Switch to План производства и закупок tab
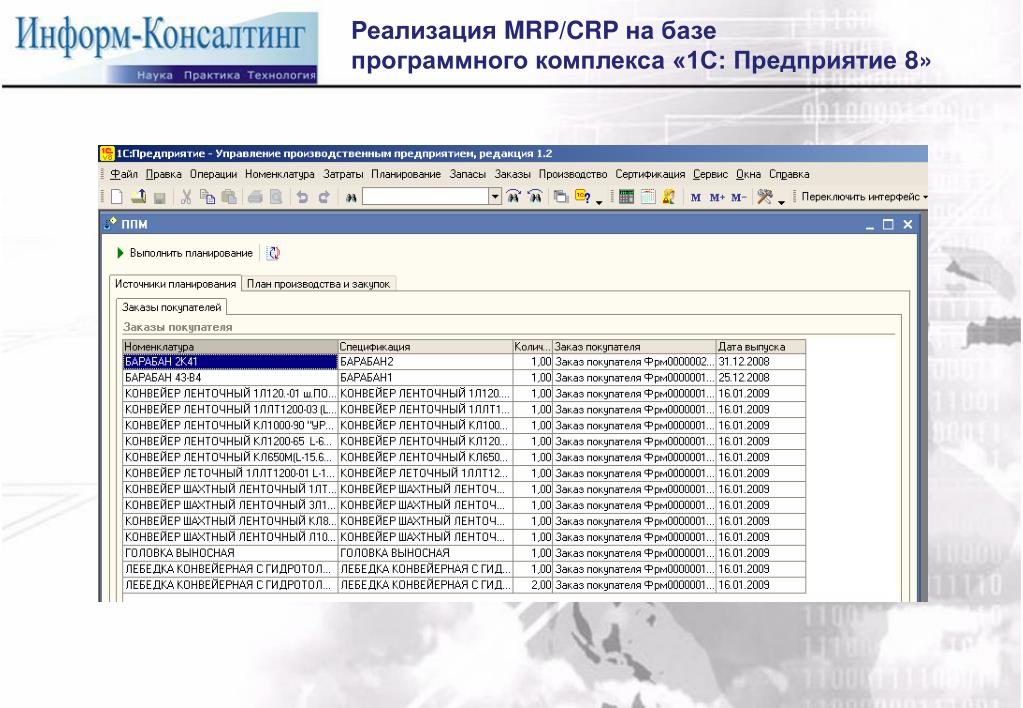Image resolution: width=1023 pixels, height=708 pixels. point(318,284)
